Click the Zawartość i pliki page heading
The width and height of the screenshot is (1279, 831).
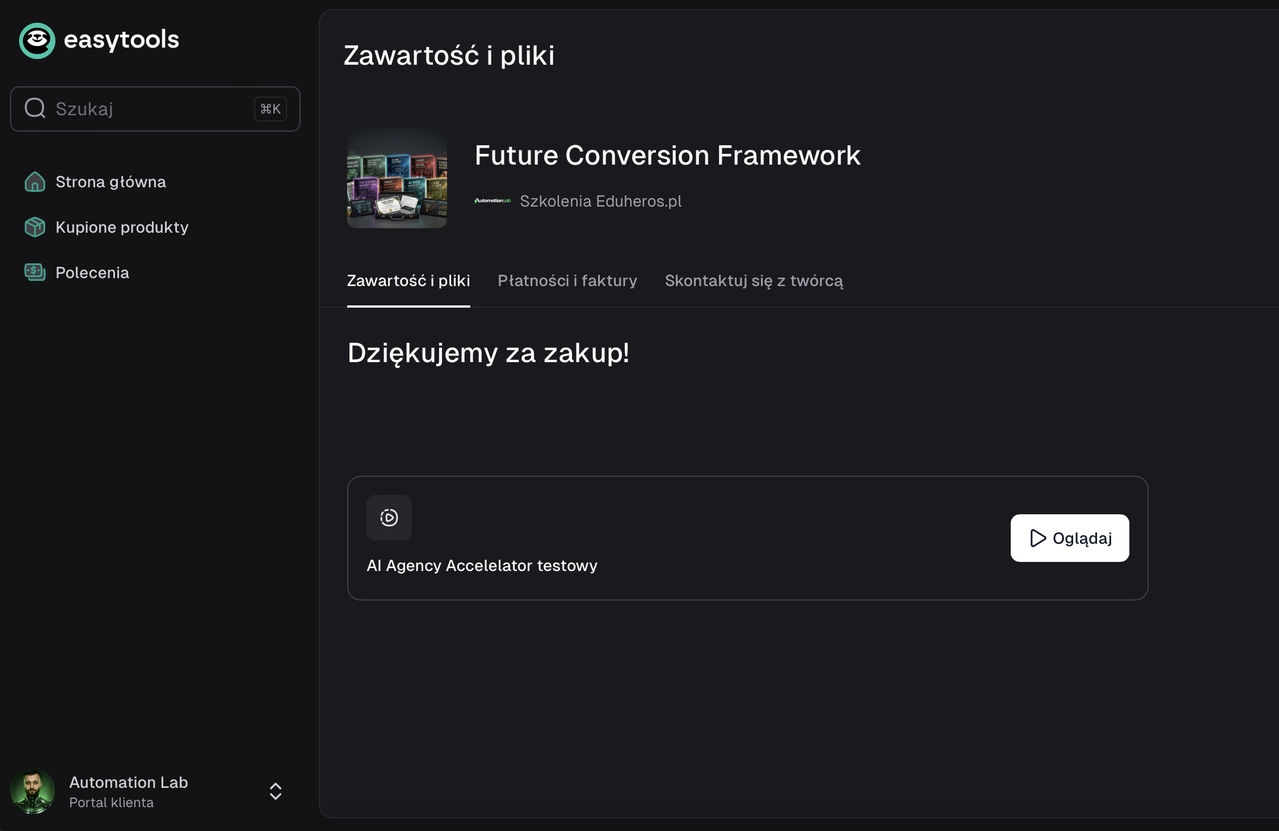[449, 55]
